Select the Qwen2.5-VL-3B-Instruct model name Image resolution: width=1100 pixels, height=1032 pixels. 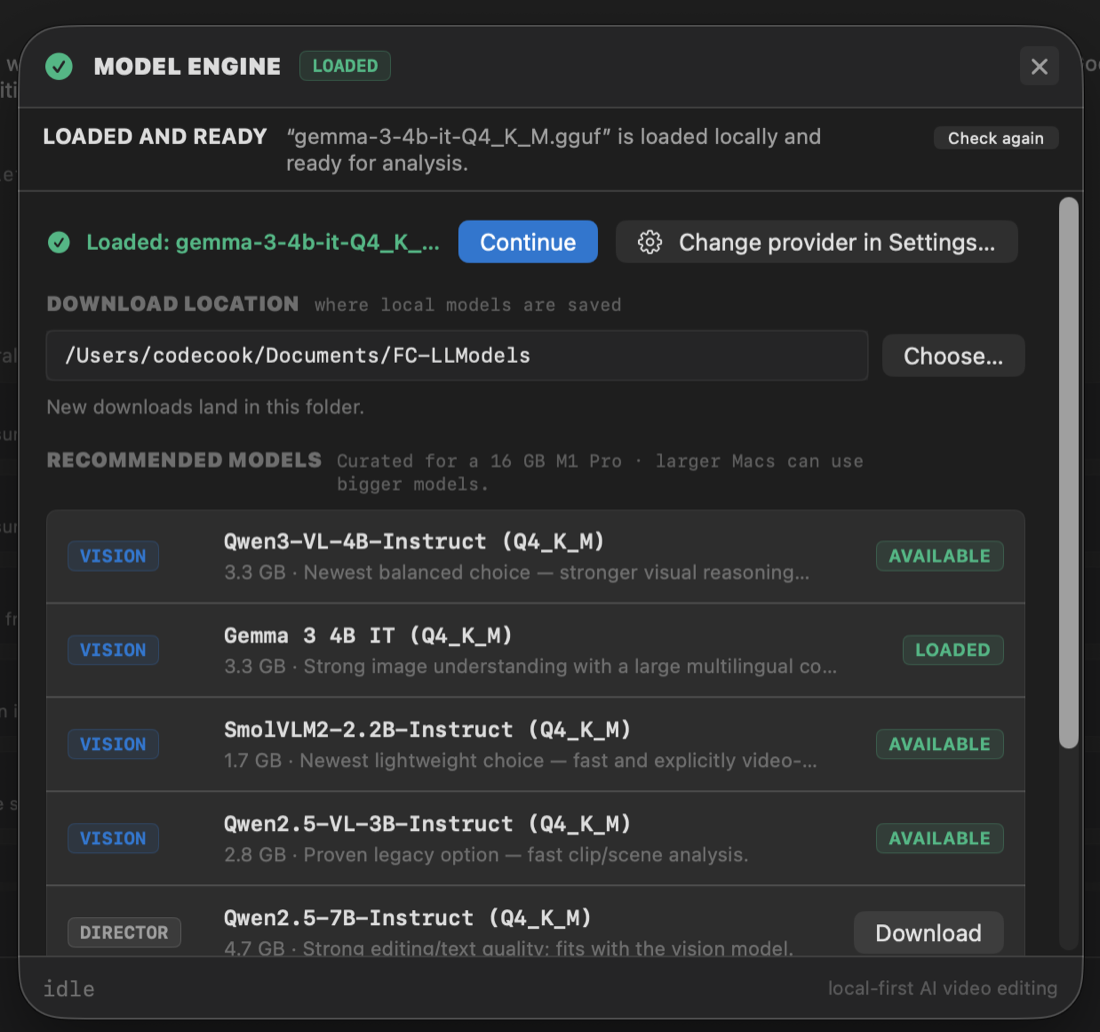[x=427, y=824]
